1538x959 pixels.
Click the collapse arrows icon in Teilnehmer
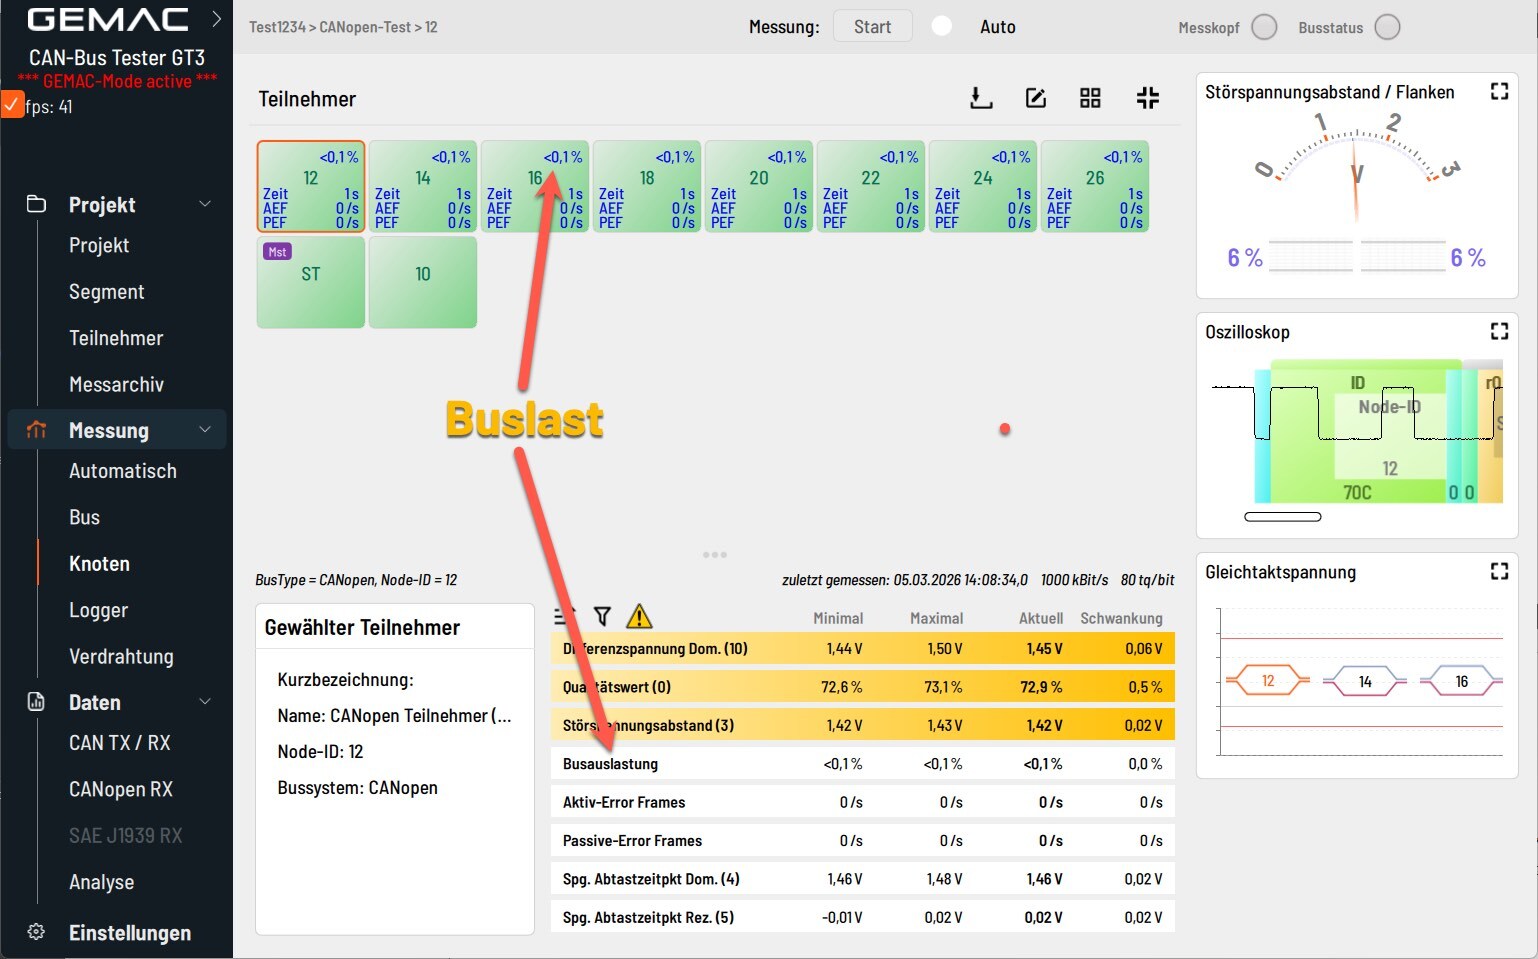pos(1147,98)
